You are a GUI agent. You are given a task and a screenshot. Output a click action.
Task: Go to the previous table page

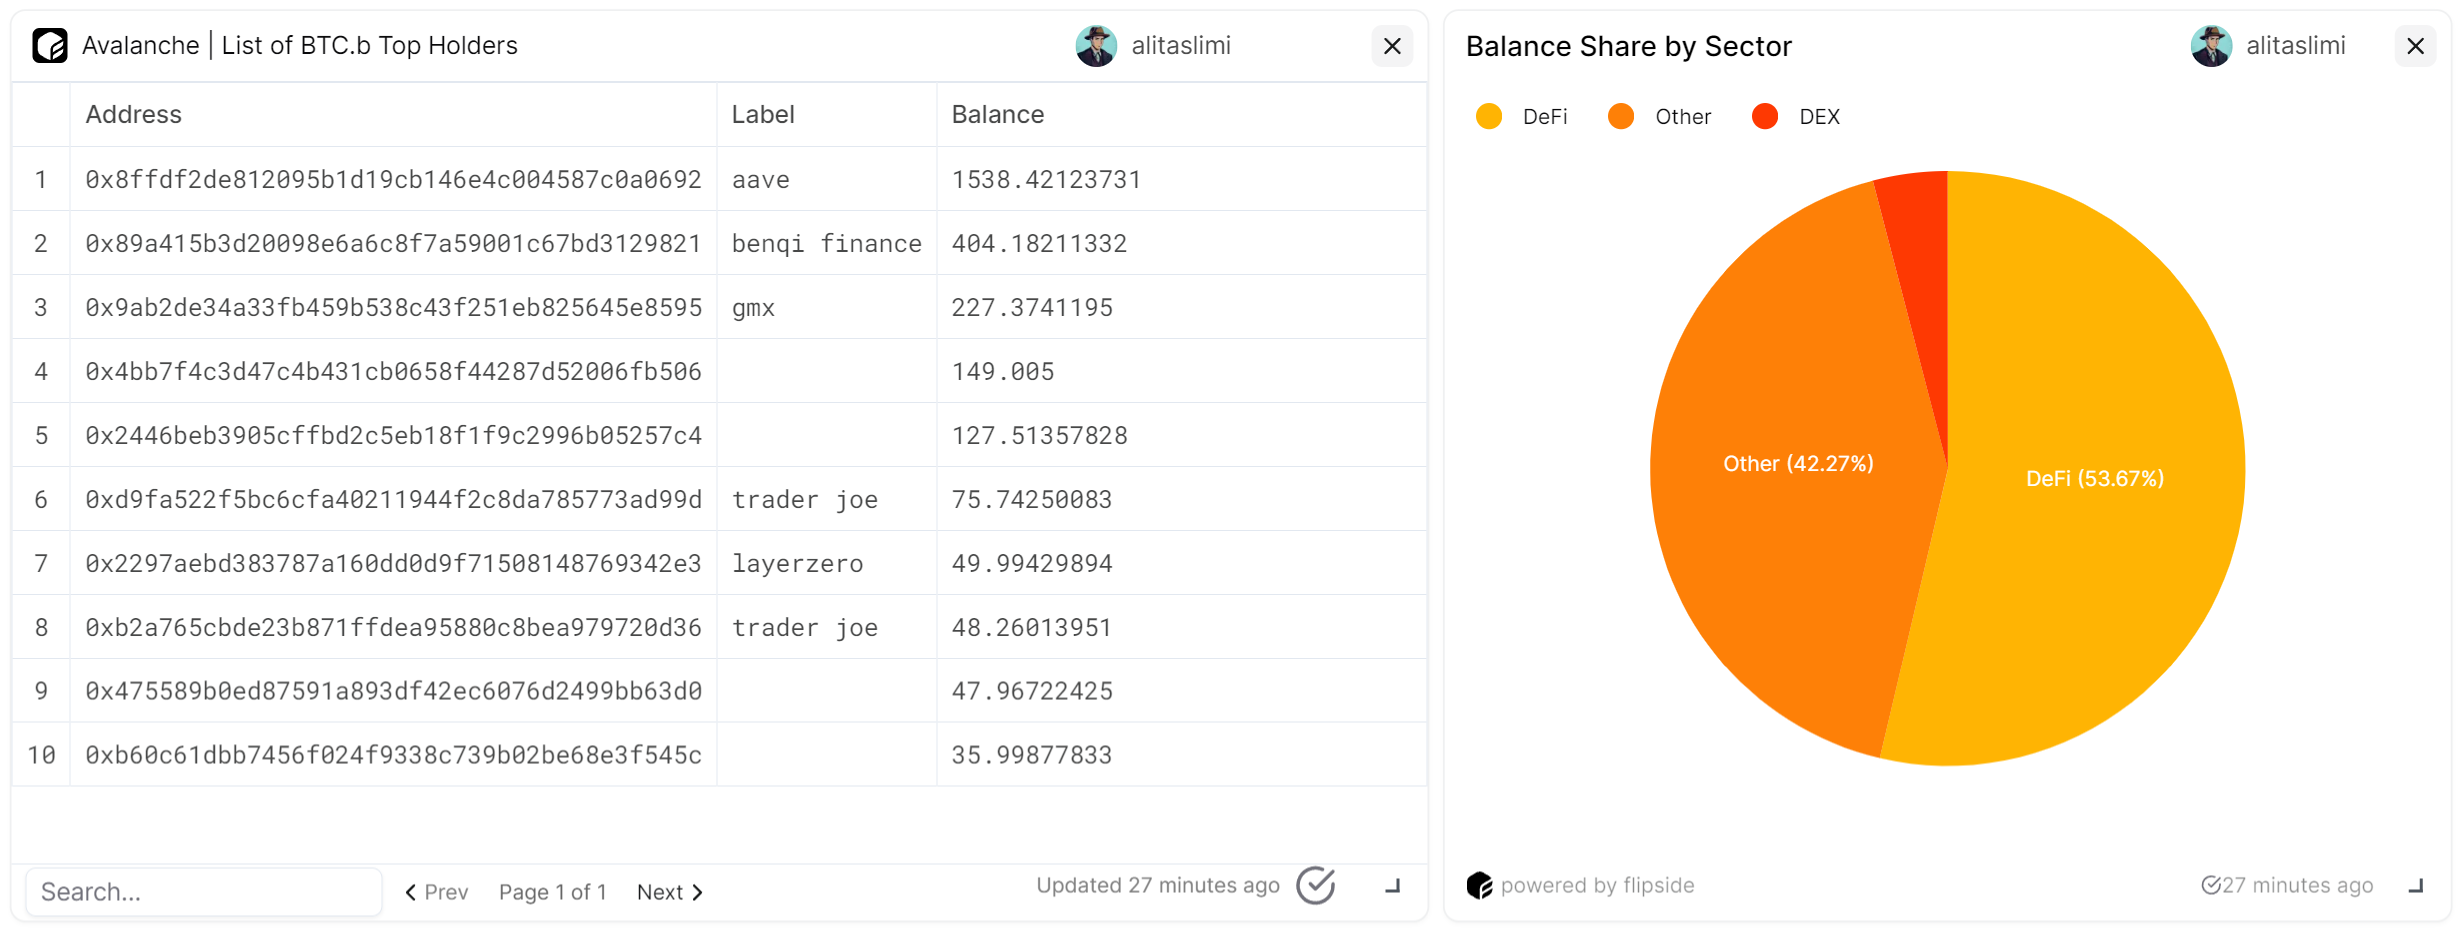coord(436,892)
